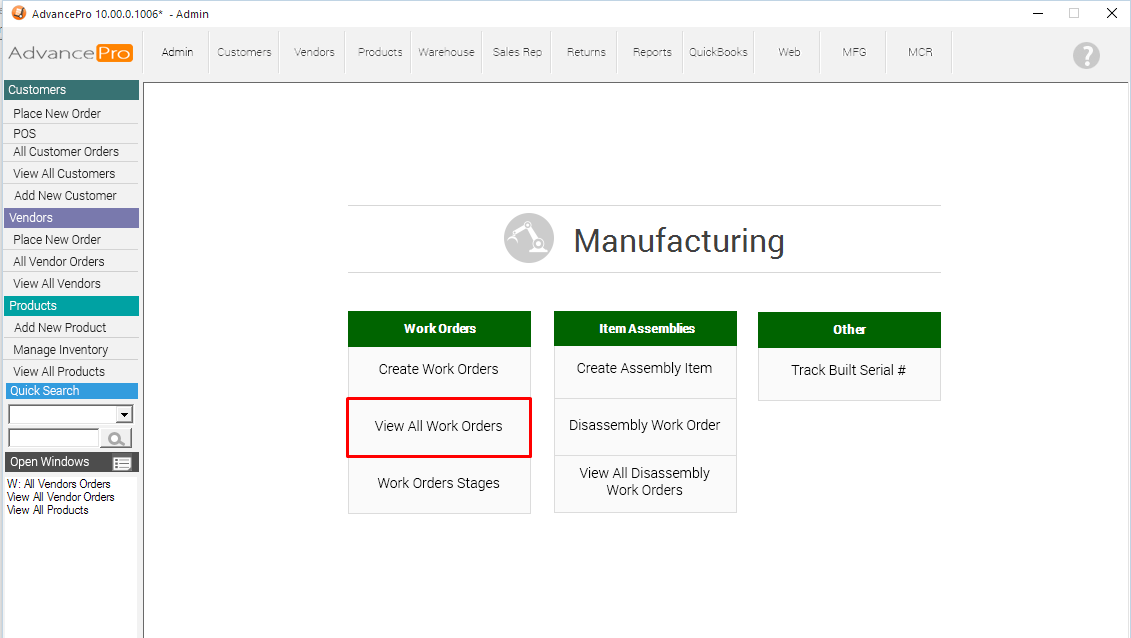The height and width of the screenshot is (638, 1131).
Task: Switch to View All Products open window
Action: 48,510
